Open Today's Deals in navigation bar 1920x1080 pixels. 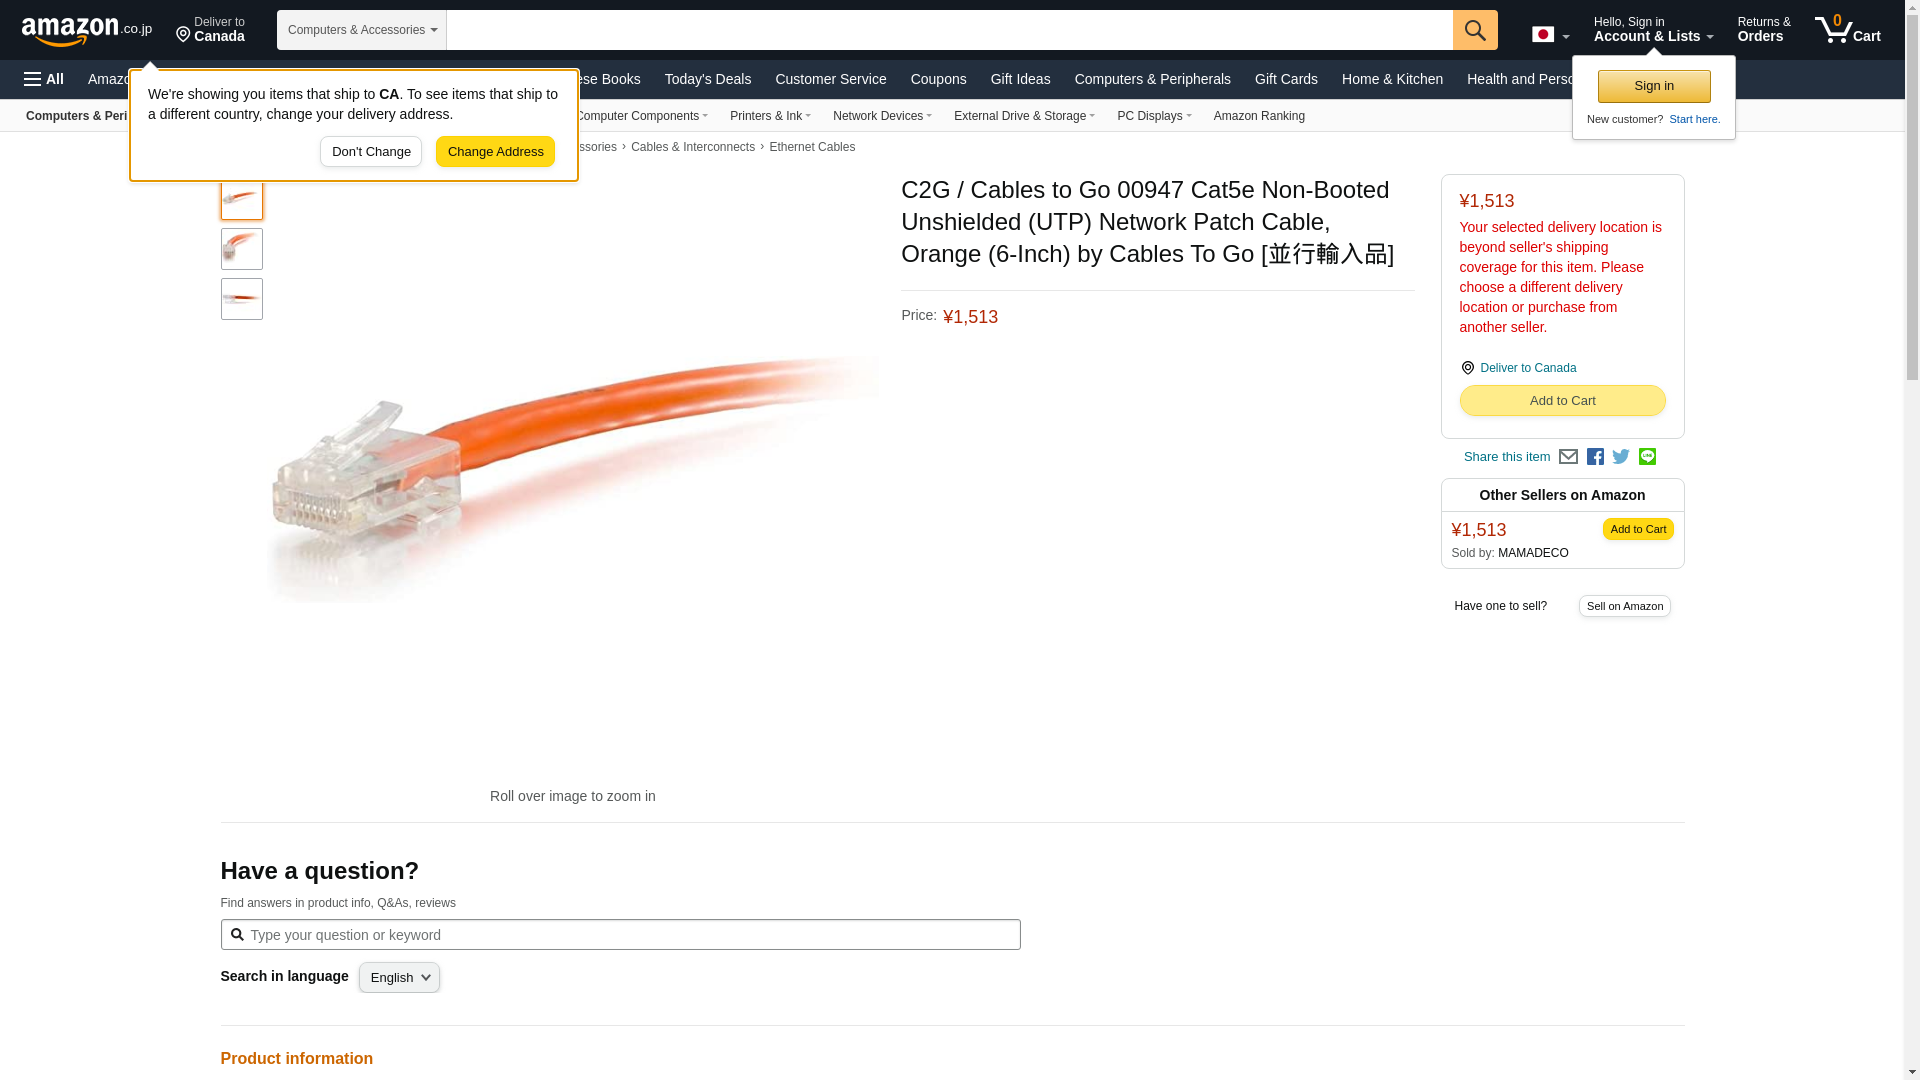tap(708, 79)
